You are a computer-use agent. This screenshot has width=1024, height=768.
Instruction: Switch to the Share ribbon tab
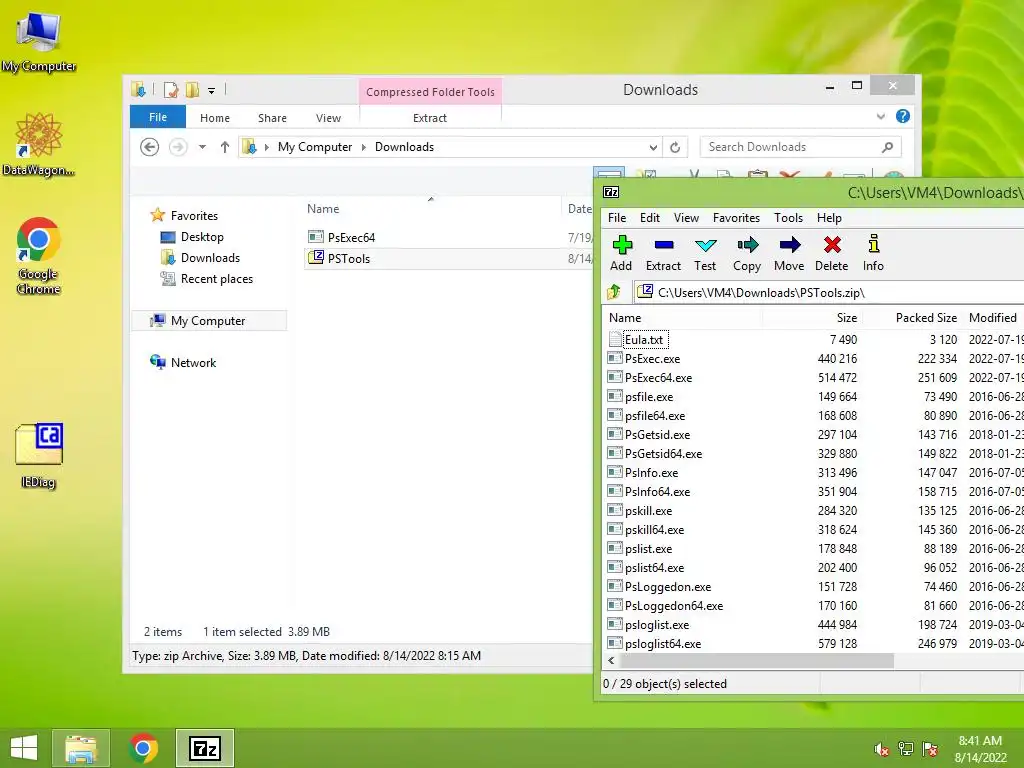272,118
